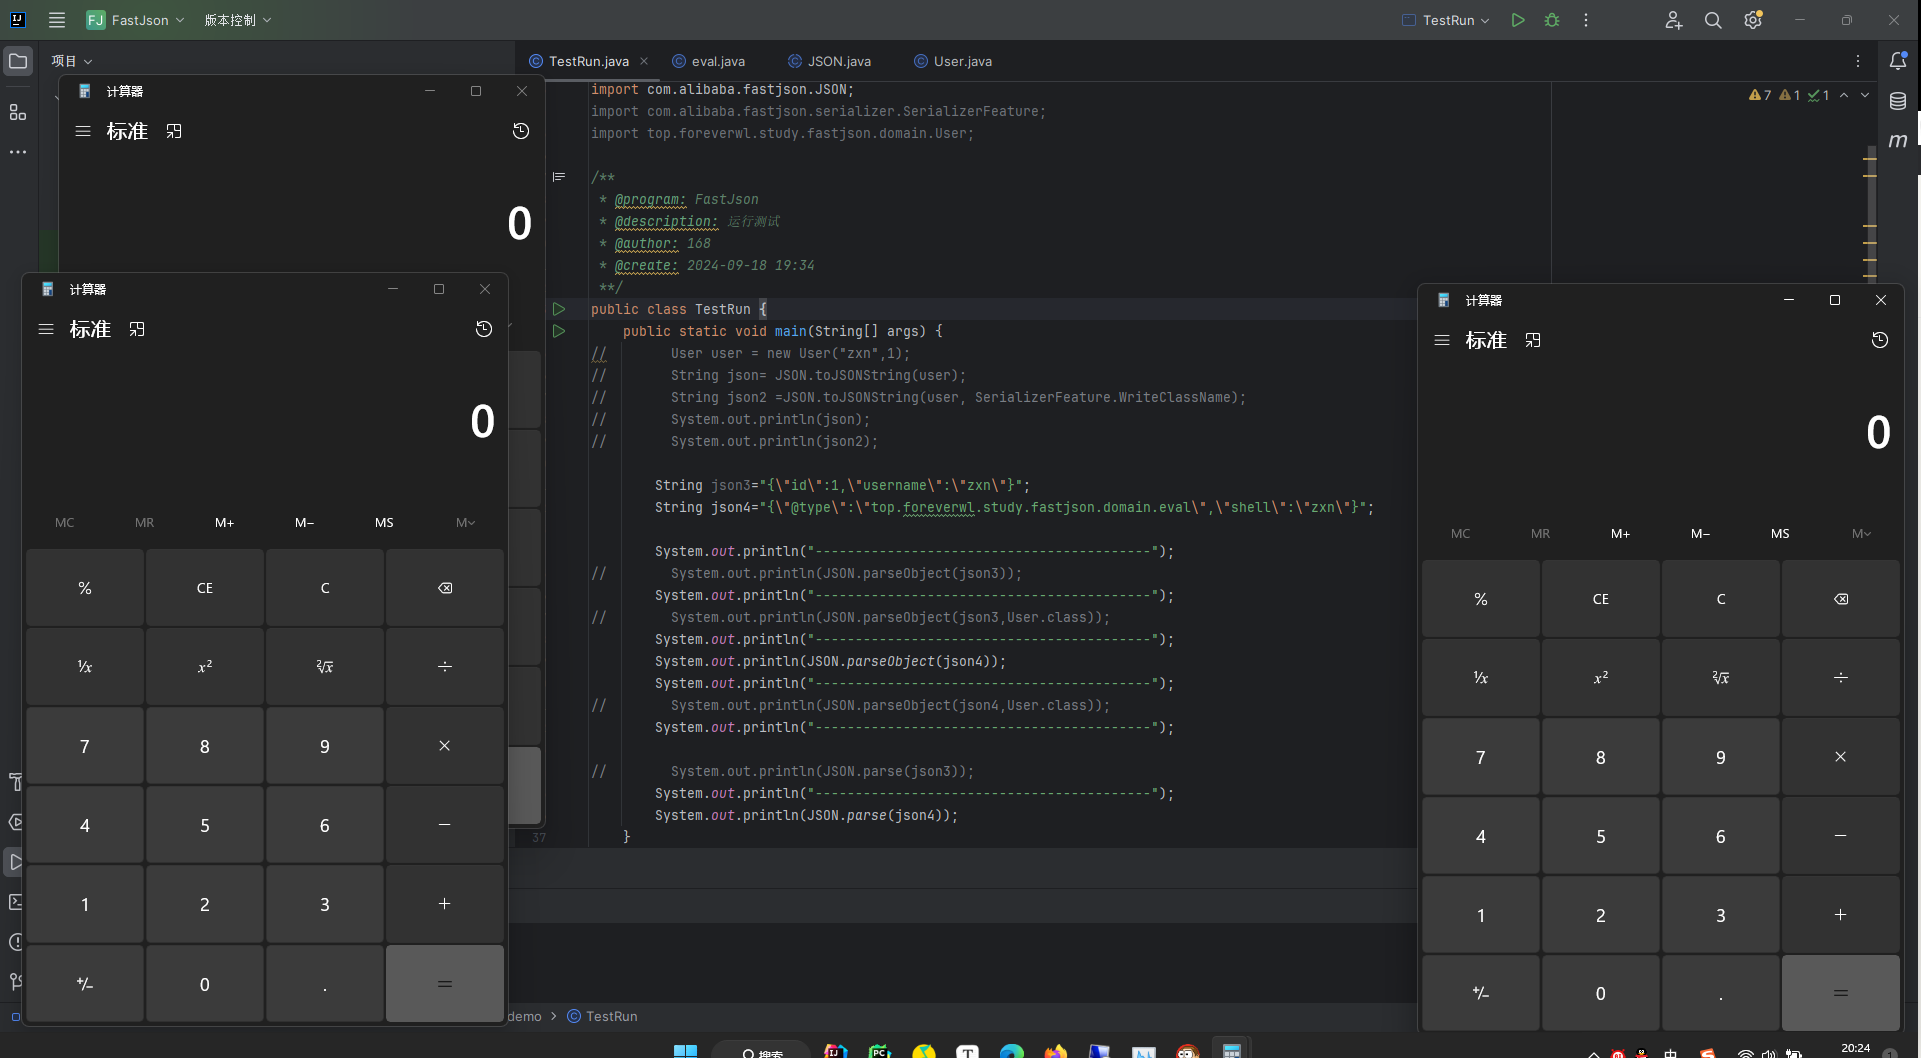Toggle sign with +/- in left front calculator

tap(85, 984)
